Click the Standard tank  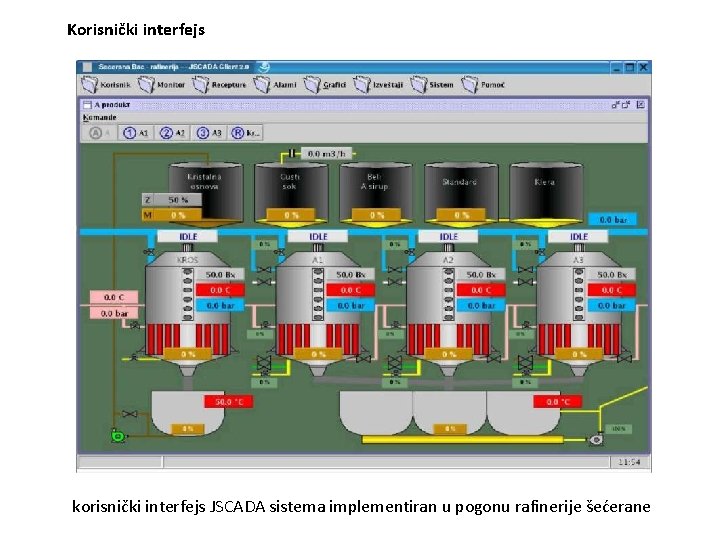[x=461, y=193]
